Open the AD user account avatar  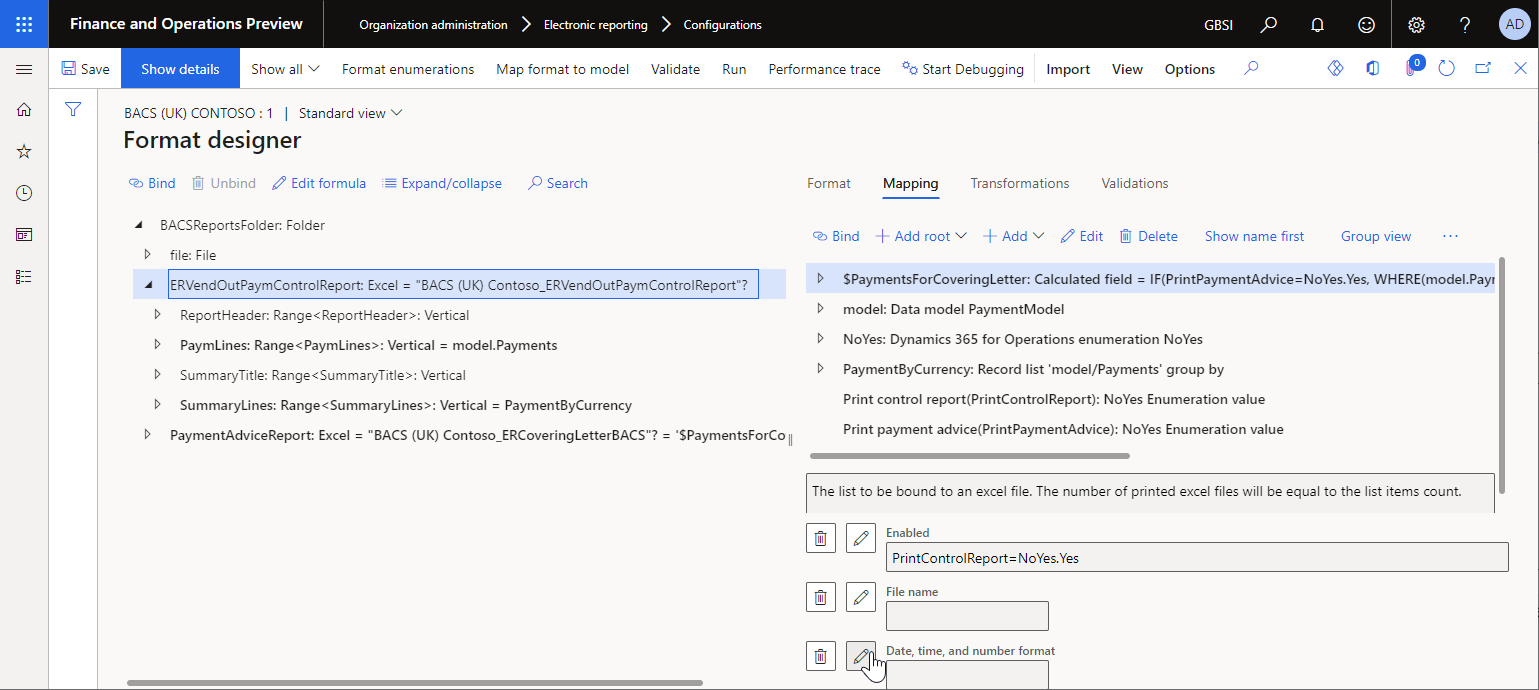coord(1514,24)
